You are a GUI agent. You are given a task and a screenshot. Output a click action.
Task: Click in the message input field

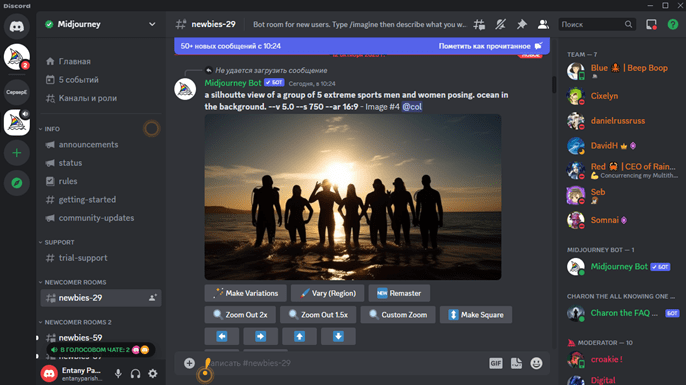341,363
